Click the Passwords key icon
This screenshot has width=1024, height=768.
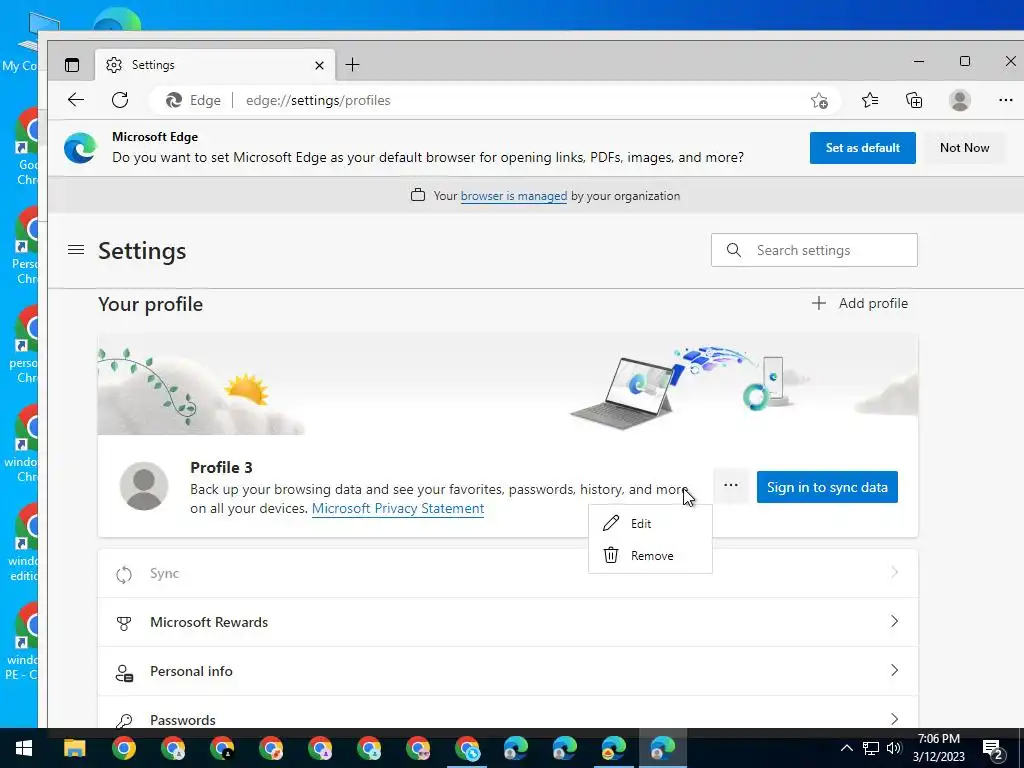point(123,720)
